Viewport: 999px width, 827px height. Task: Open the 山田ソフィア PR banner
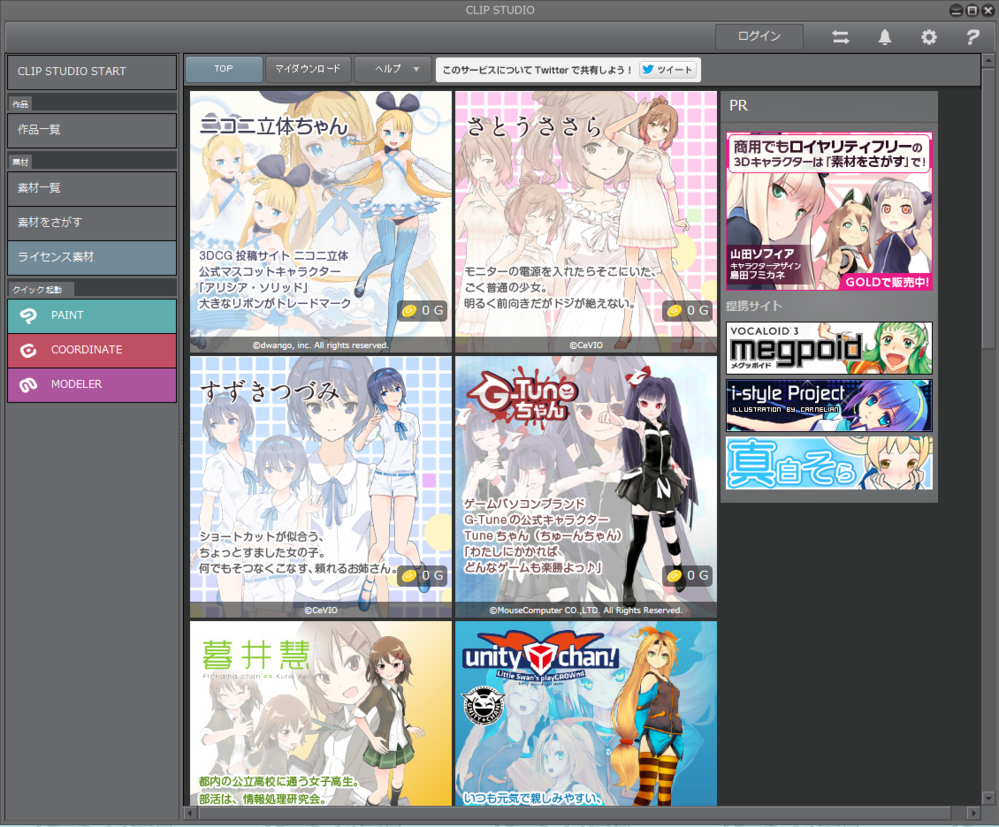click(829, 212)
